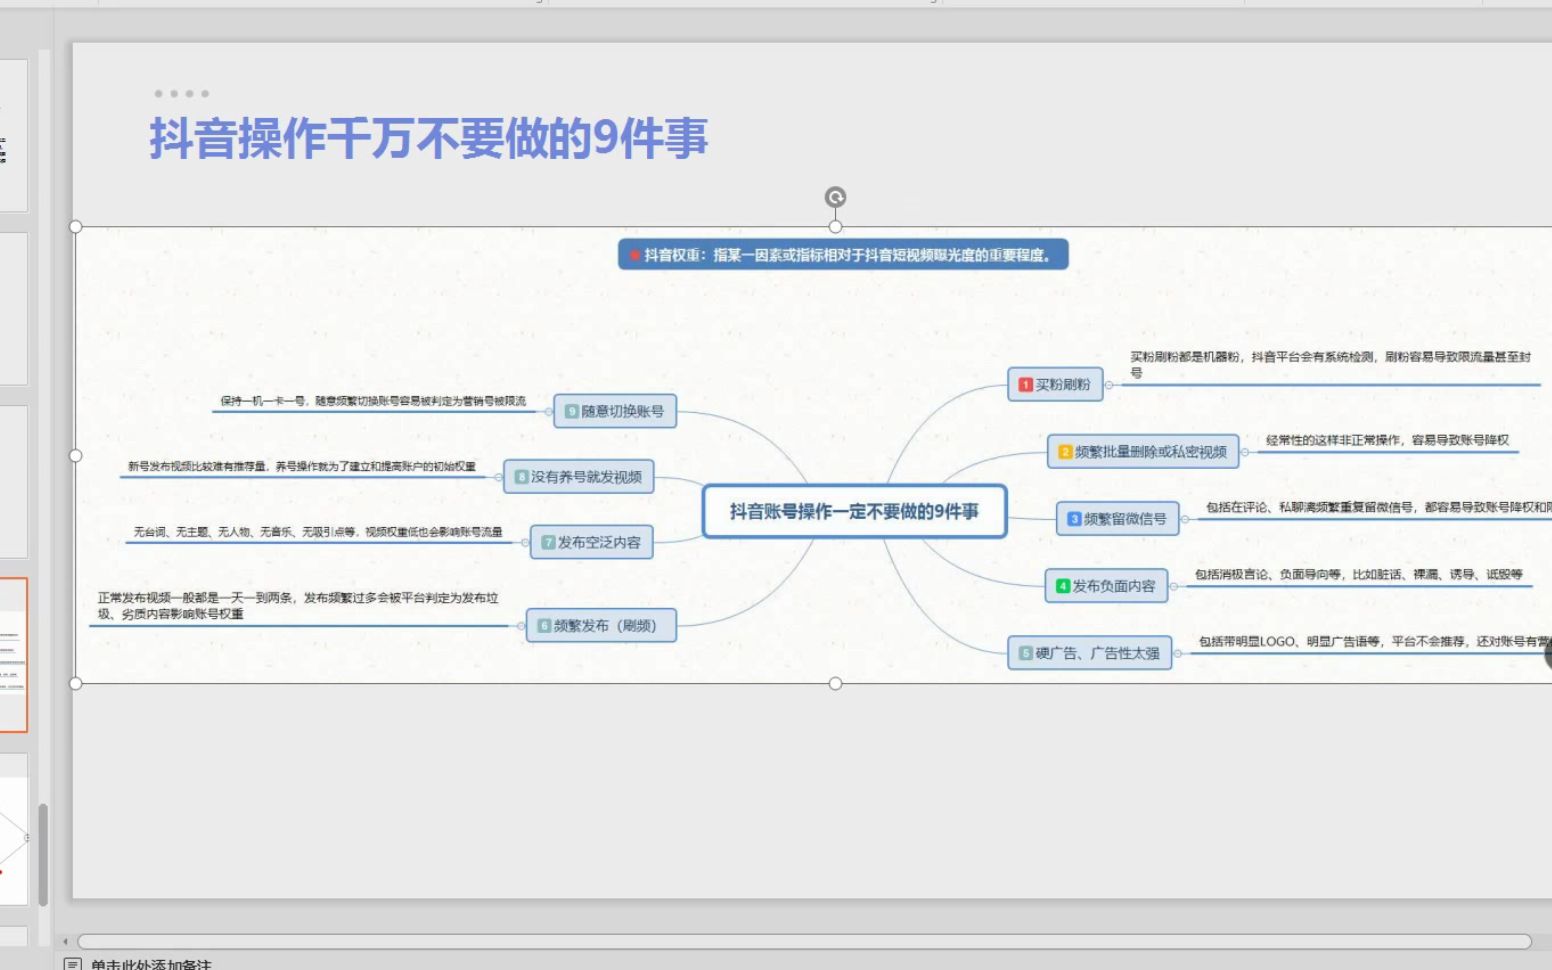Screen dimensions: 1552x970
Task: Click the bottom-left corner handle of the selected image
Action: 76,683
